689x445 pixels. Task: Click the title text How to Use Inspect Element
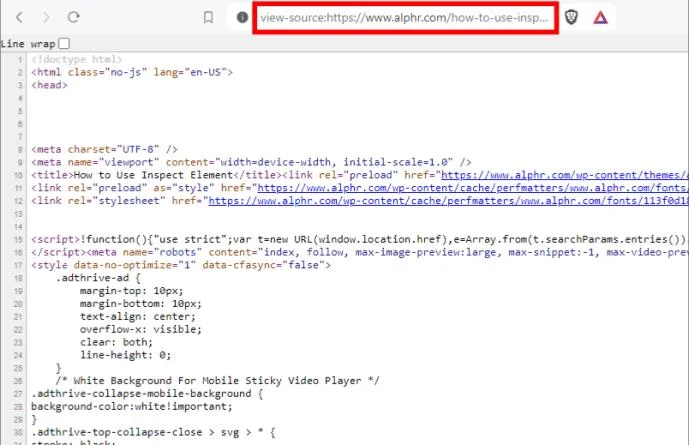click(153, 175)
